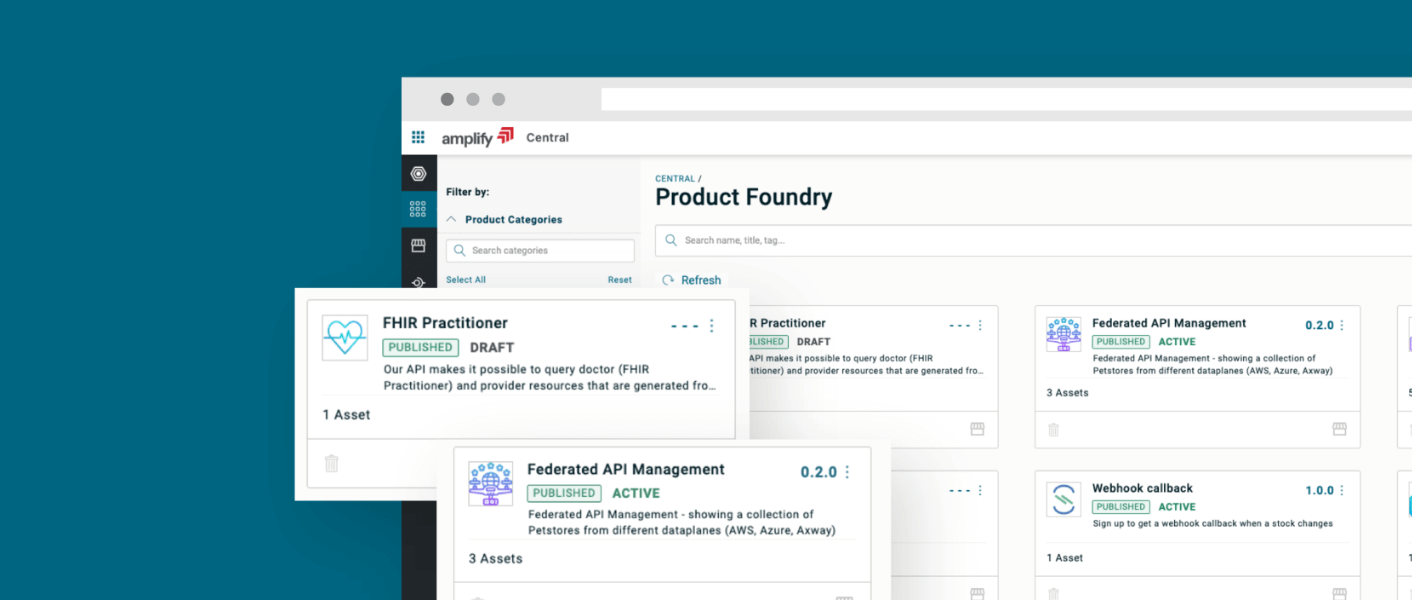The width and height of the screenshot is (1412, 600).
Task: Open three-dot menu on Webhook callback card
Action: 1342,491
